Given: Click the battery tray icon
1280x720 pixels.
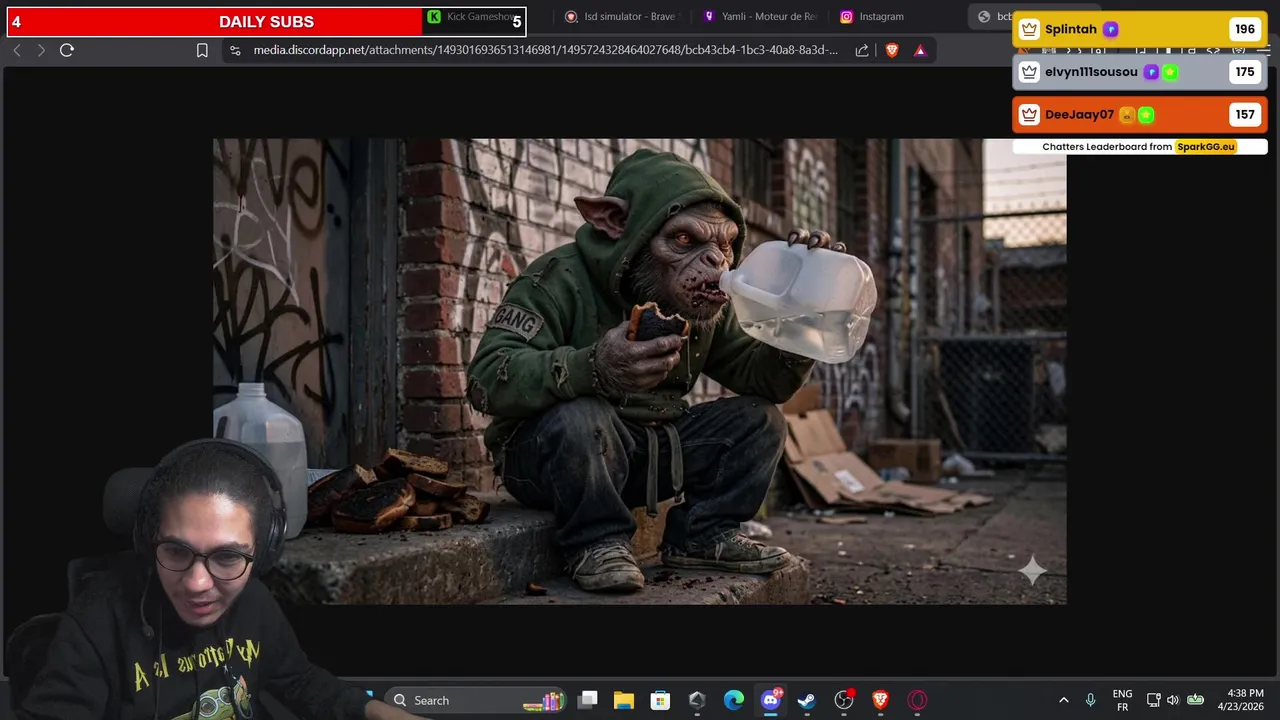Looking at the screenshot, I should click(x=1195, y=700).
